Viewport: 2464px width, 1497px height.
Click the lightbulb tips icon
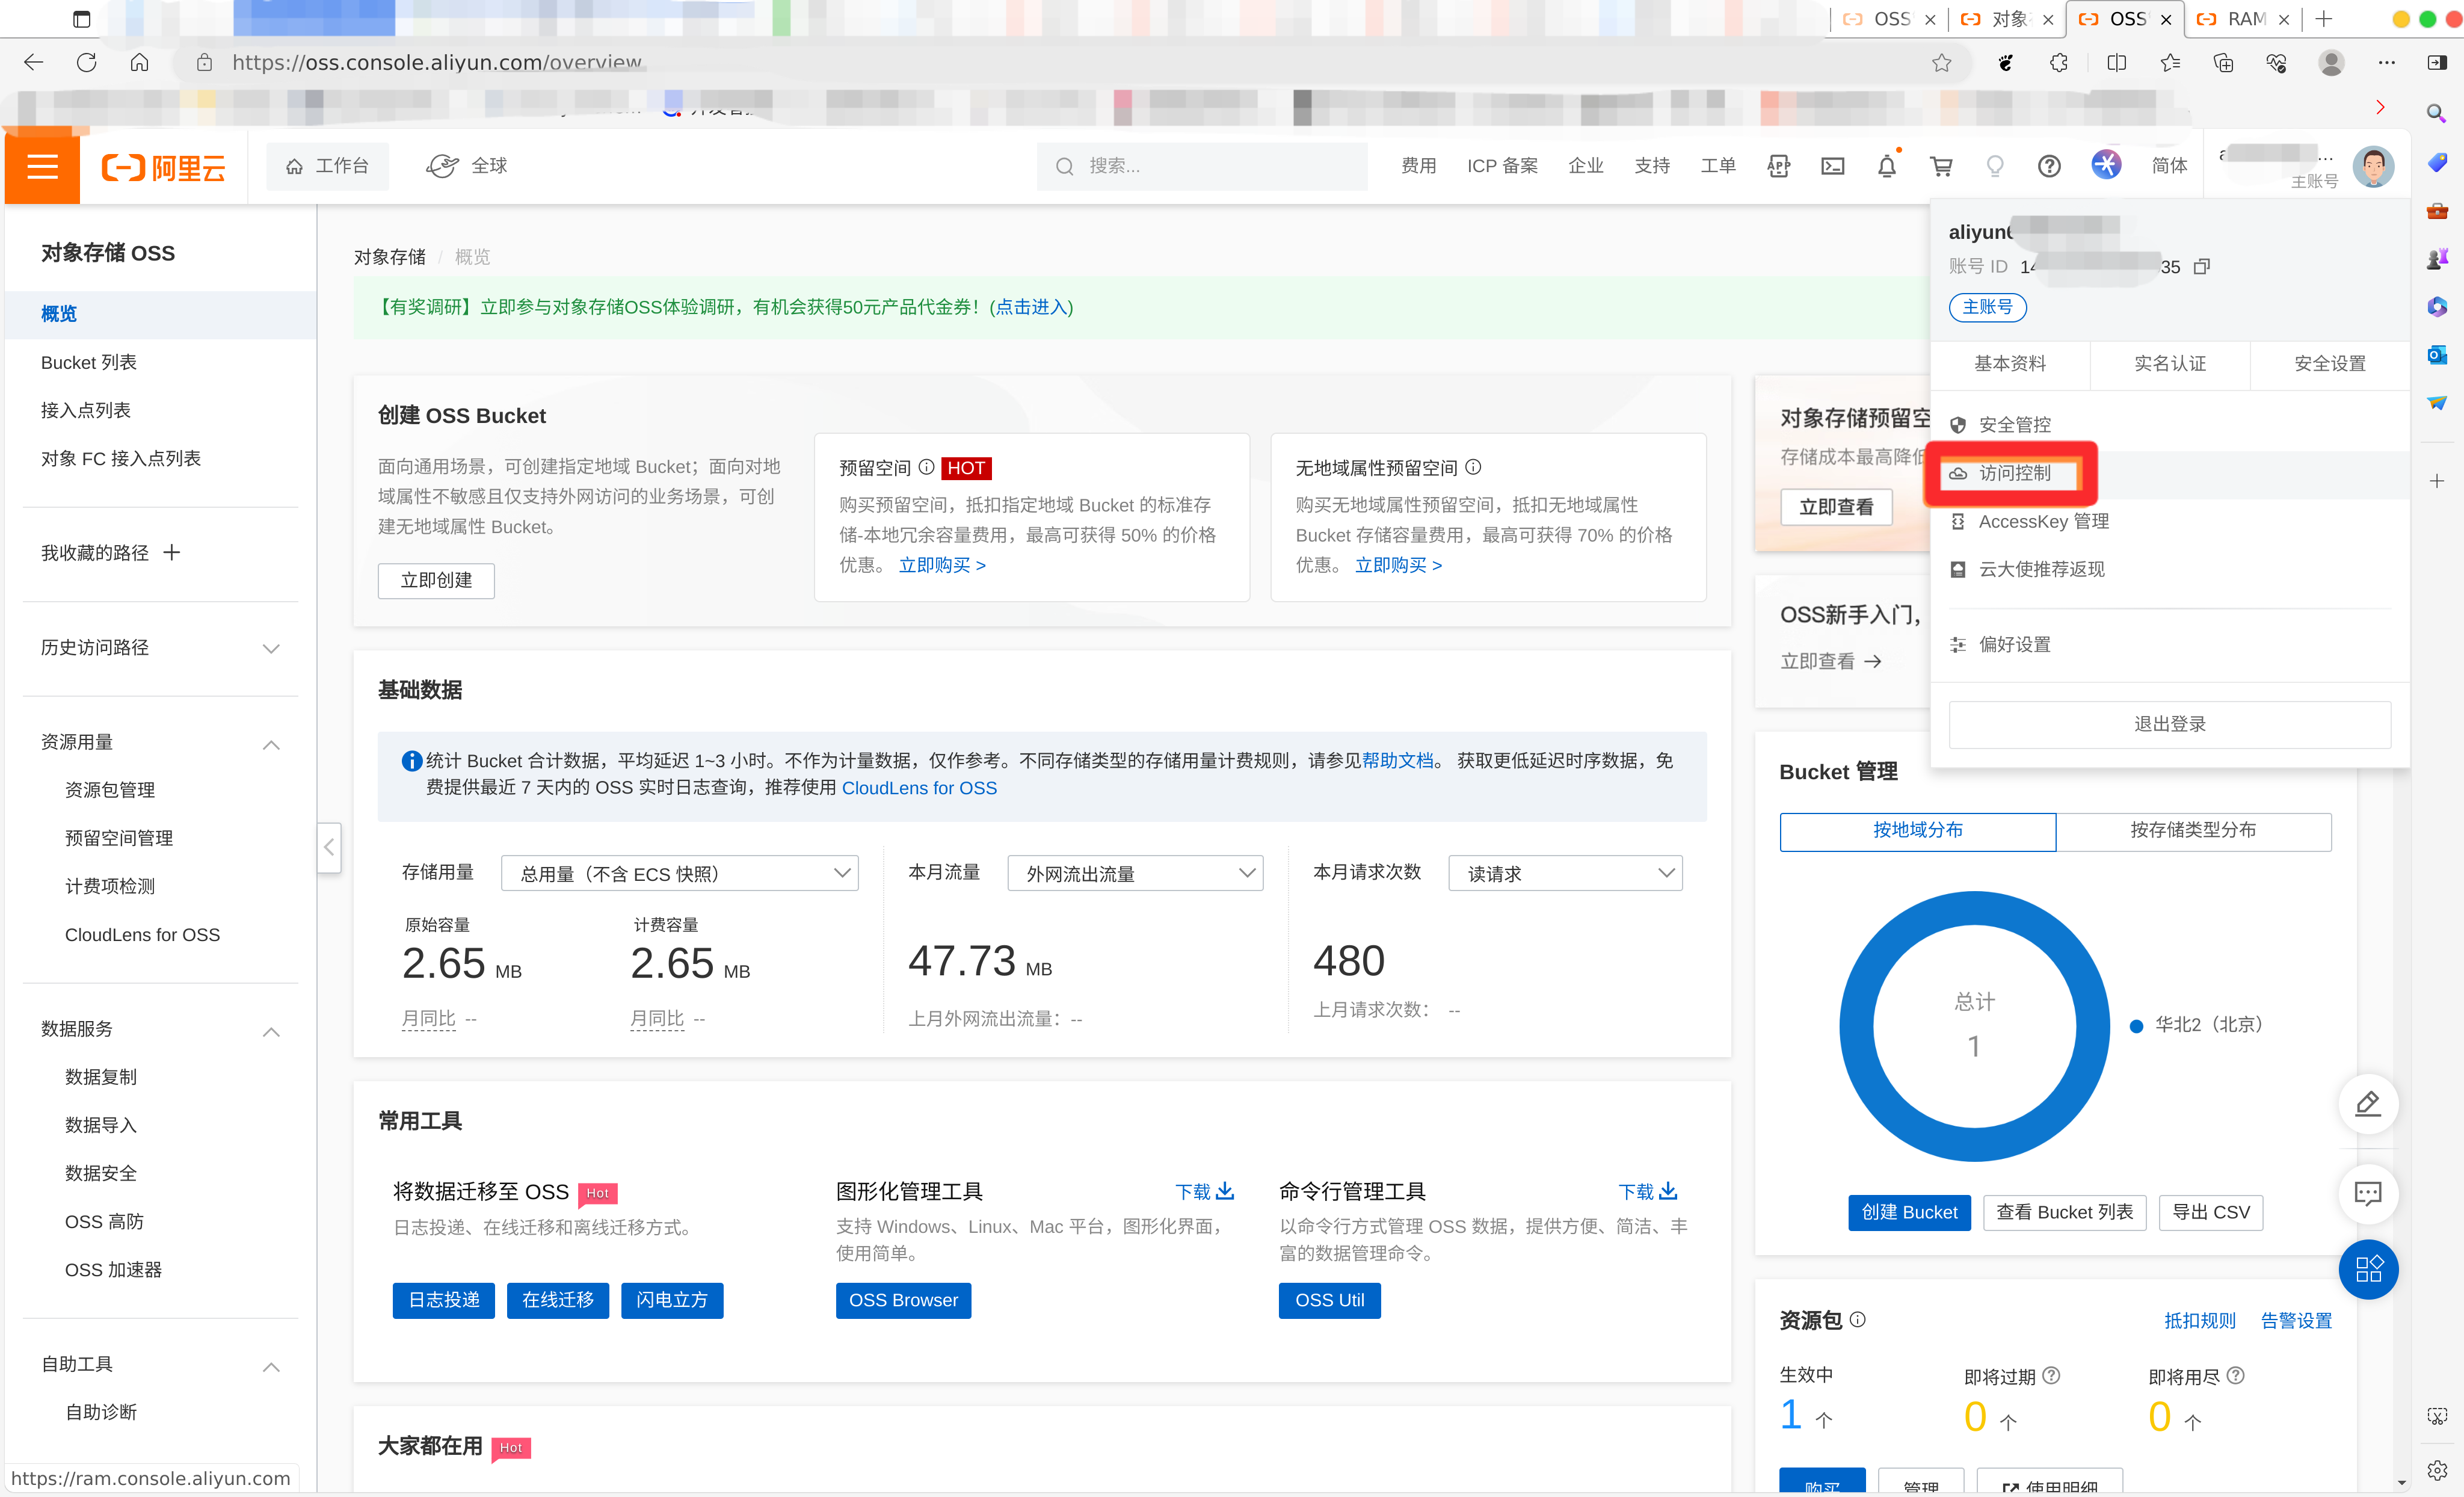point(1995,166)
